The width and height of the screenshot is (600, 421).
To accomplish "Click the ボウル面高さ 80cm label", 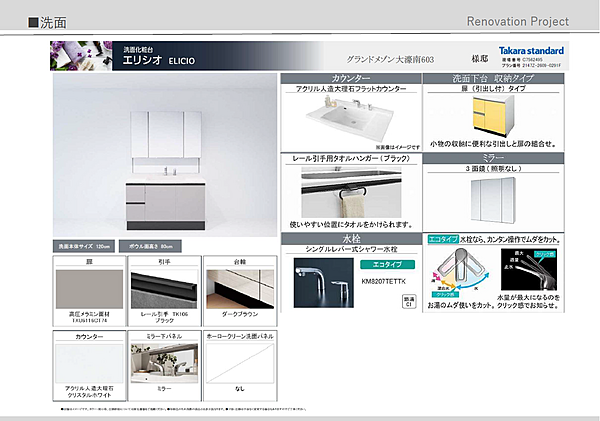I will tap(150, 246).
